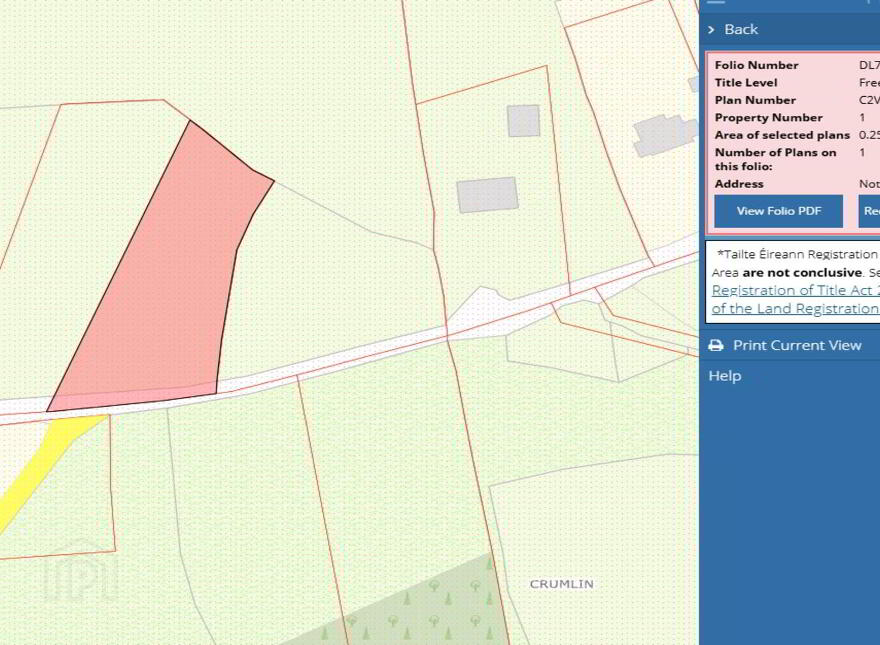Click the Property Number label
This screenshot has width=880, height=645.
pos(768,117)
